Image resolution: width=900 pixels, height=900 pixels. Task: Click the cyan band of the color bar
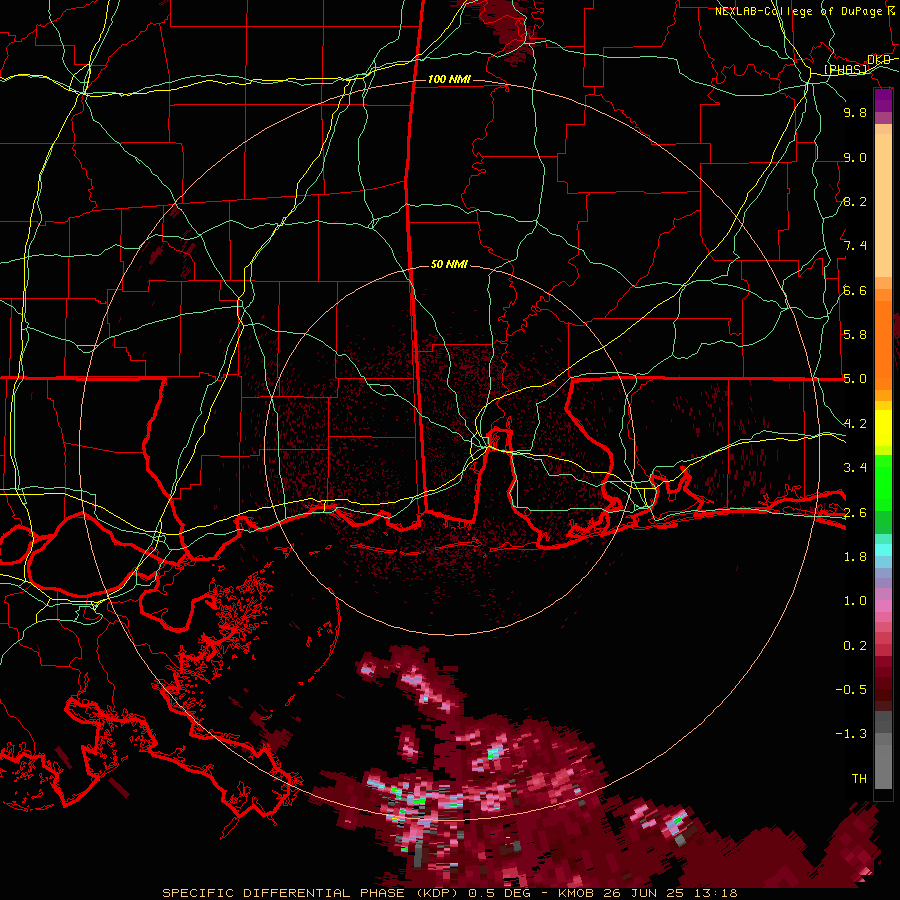(x=883, y=549)
